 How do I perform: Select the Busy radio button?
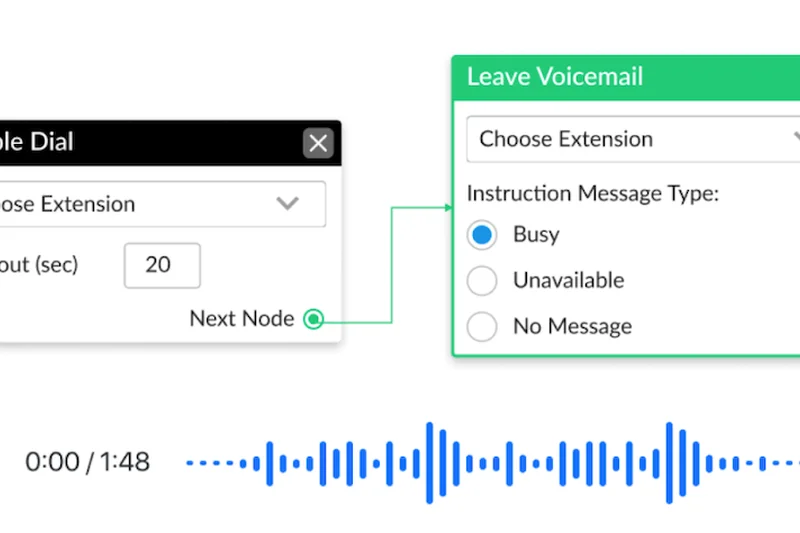pyautogui.click(x=482, y=235)
